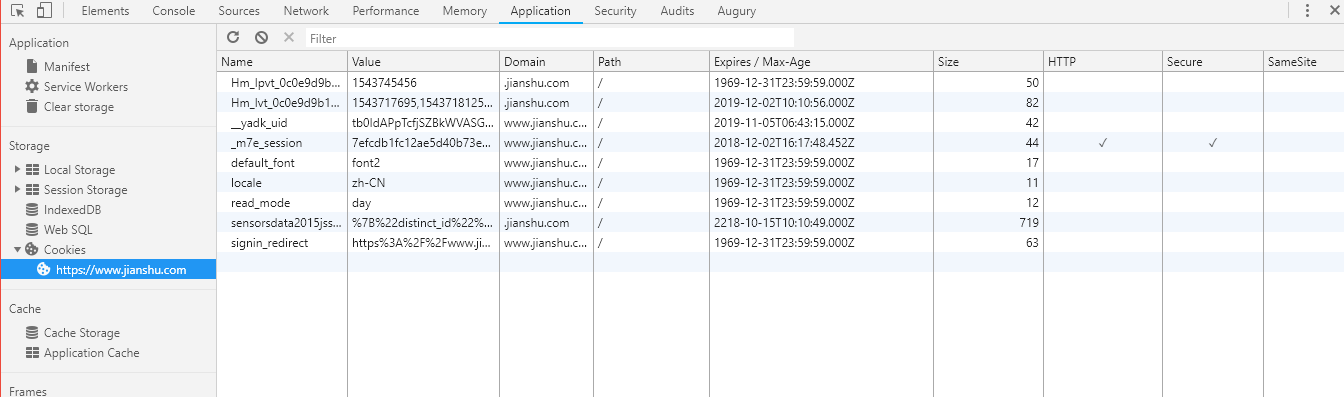Delete selected cookie with the X icon
This screenshot has width=1344, height=397.
(289, 37)
